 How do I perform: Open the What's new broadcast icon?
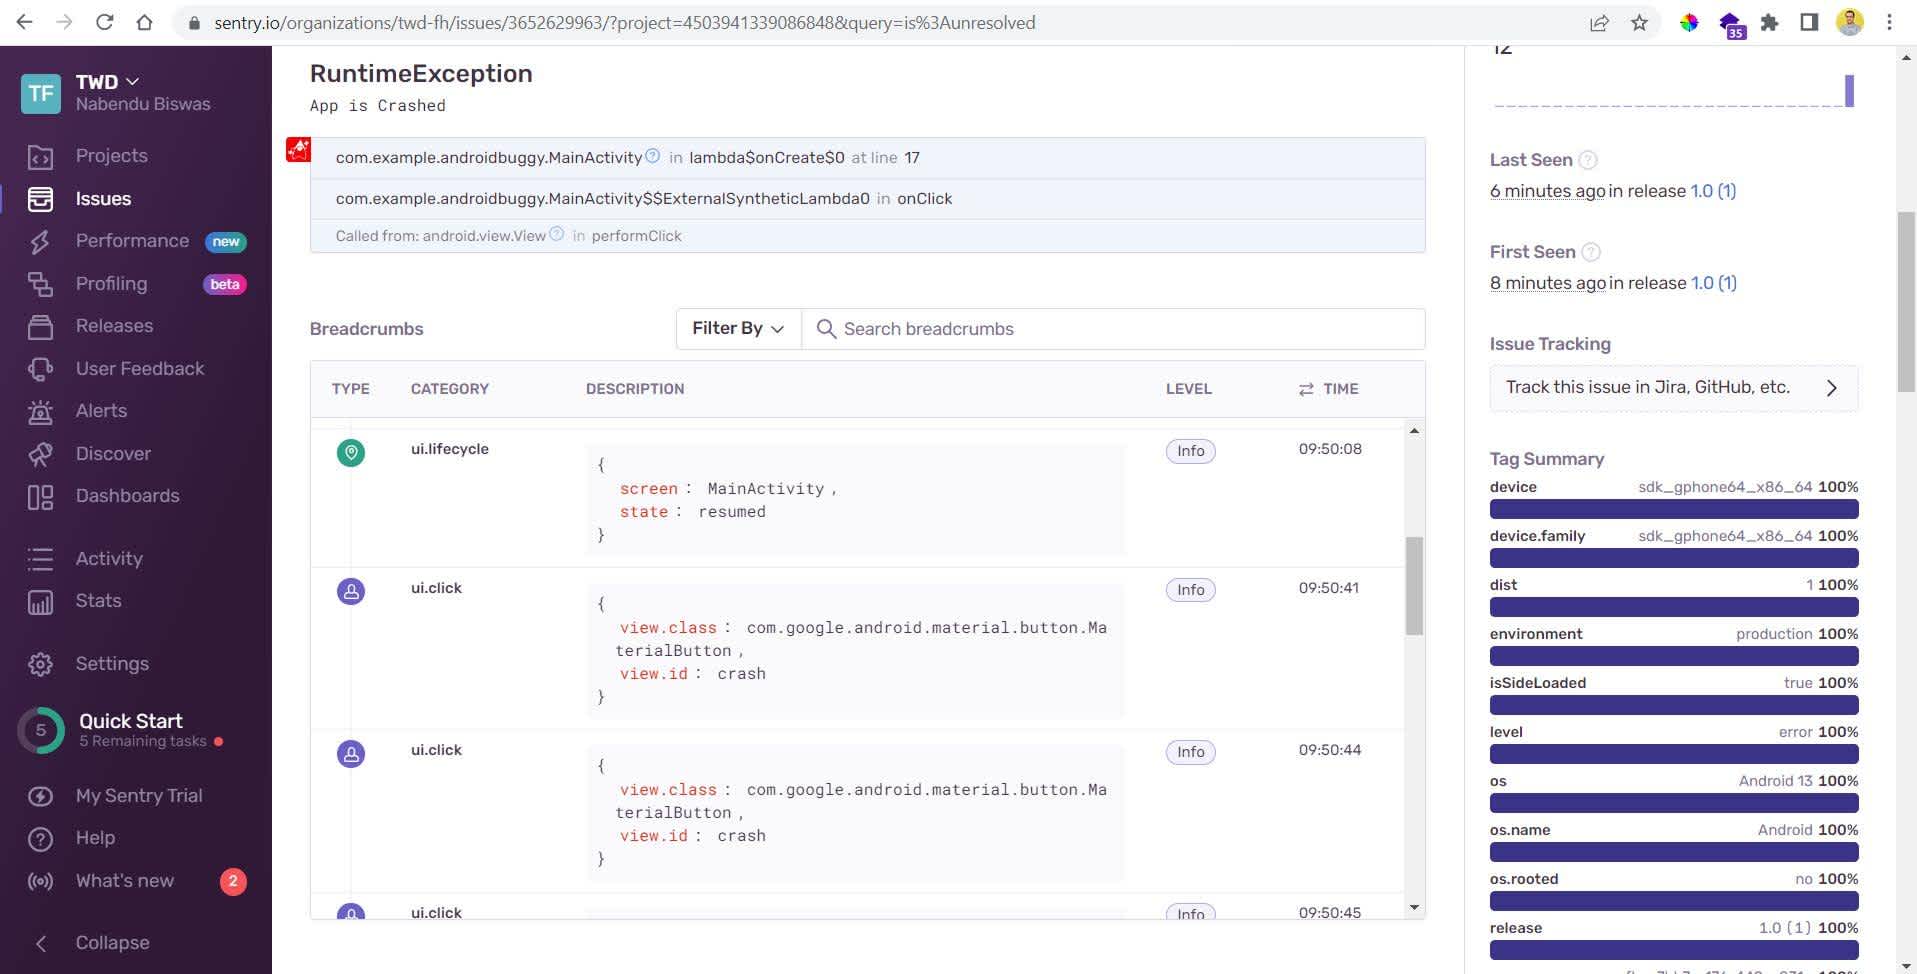pyautogui.click(x=40, y=882)
